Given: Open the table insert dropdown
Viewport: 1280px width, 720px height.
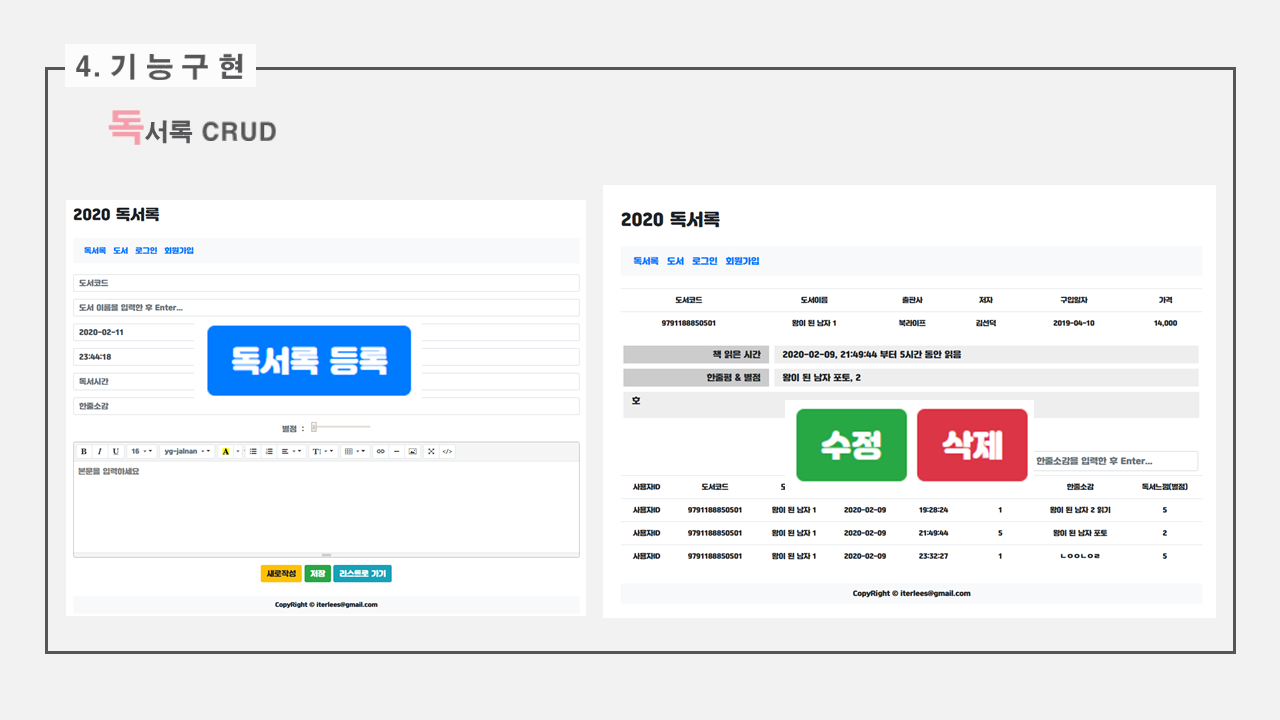Looking at the screenshot, I should click(355, 452).
